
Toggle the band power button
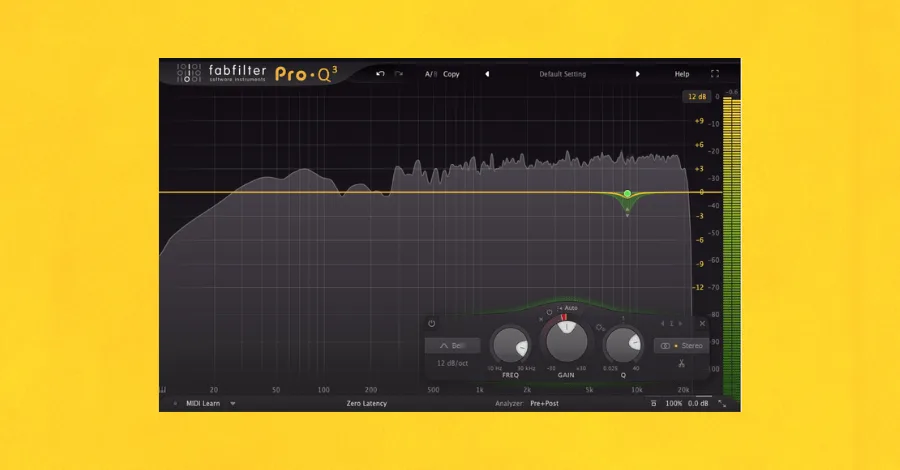(432, 324)
